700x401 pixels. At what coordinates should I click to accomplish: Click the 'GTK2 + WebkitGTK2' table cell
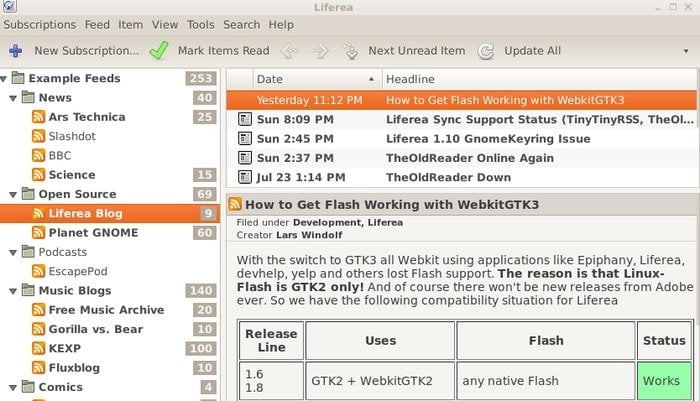click(380, 381)
